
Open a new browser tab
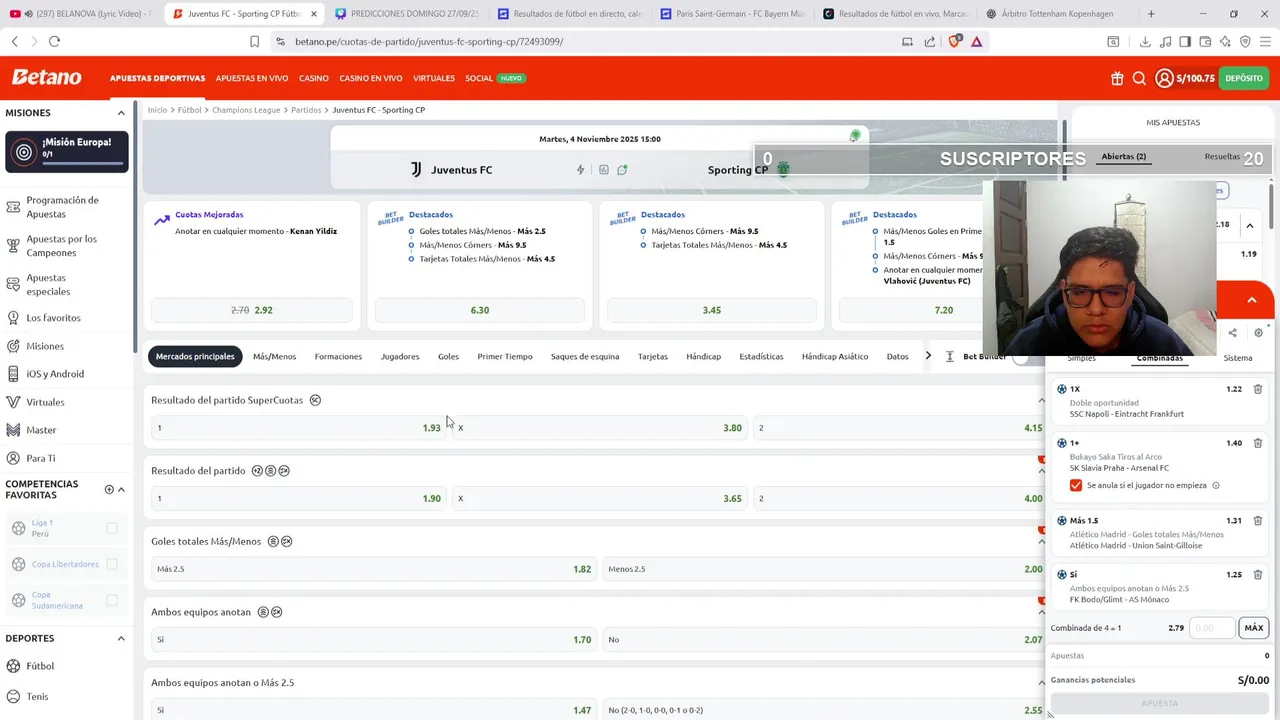tap(1151, 14)
